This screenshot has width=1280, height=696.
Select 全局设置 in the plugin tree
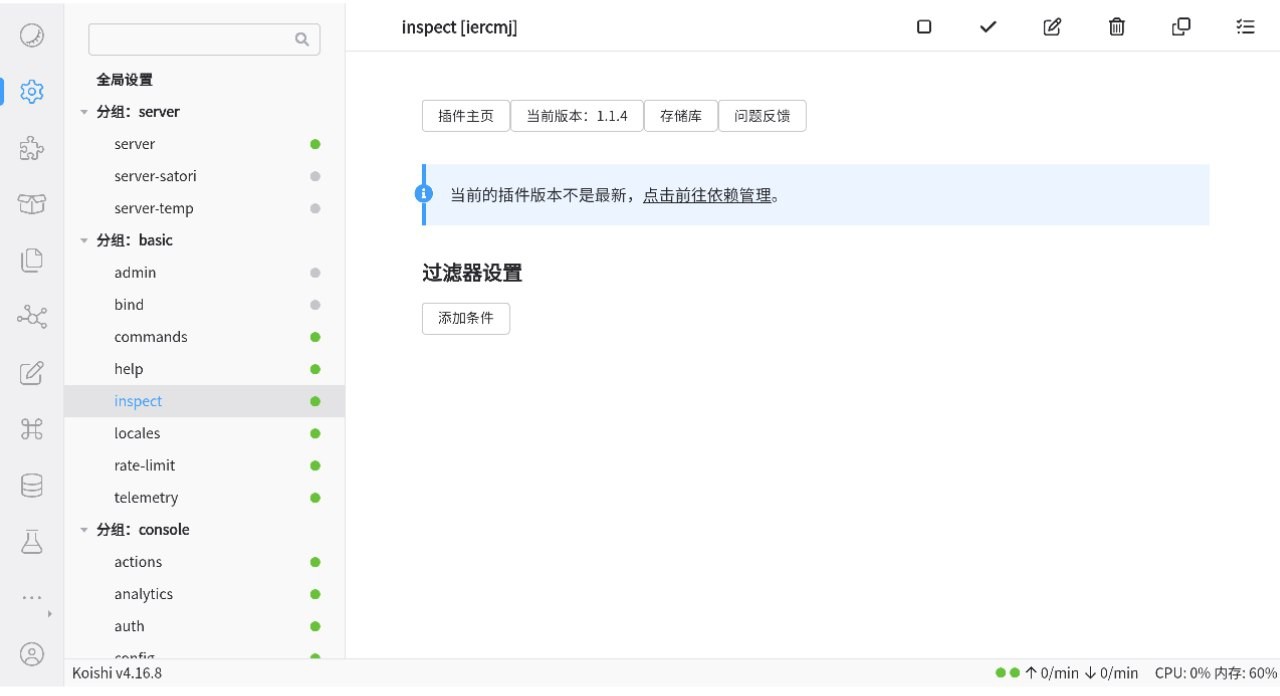coord(124,80)
